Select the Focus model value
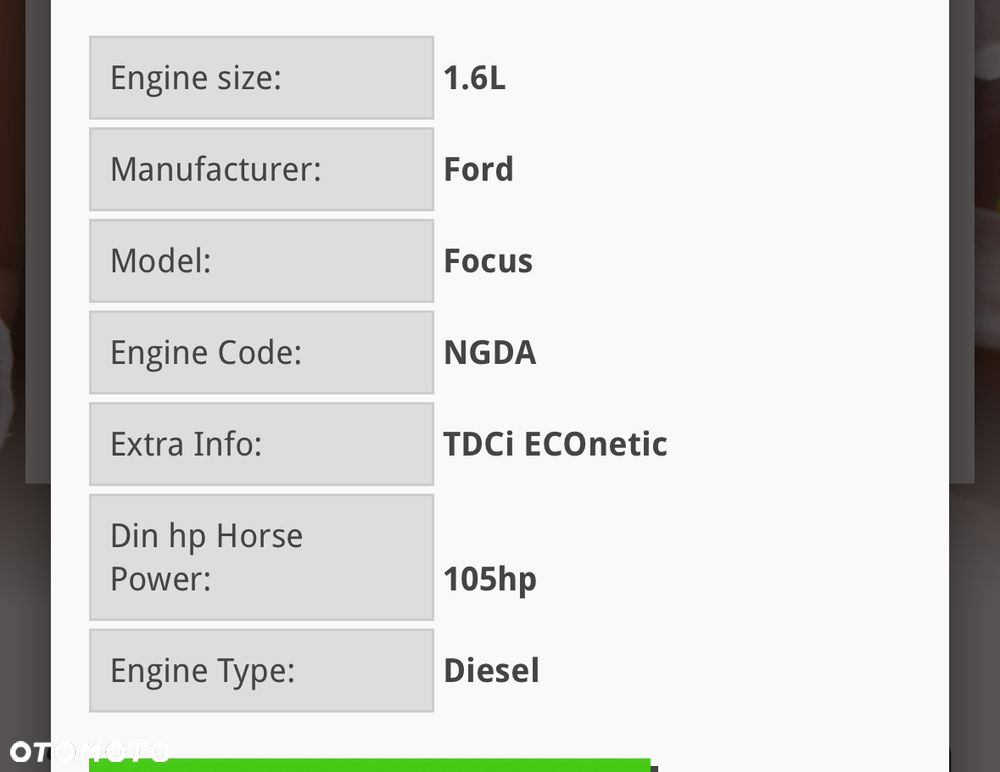The height and width of the screenshot is (772, 1000). click(x=488, y=261)
